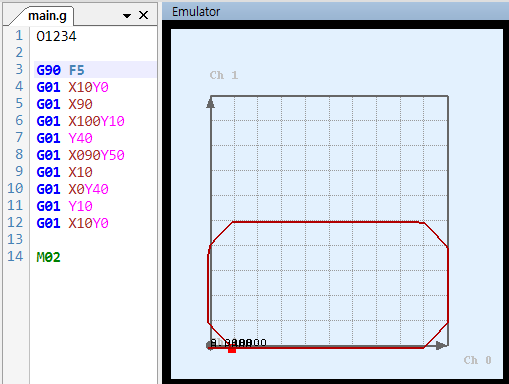The width and height of the screenshot is (509, 384).
Task: Click the M02 program end line
Action: pyautogui.click(x=48, y=257)
